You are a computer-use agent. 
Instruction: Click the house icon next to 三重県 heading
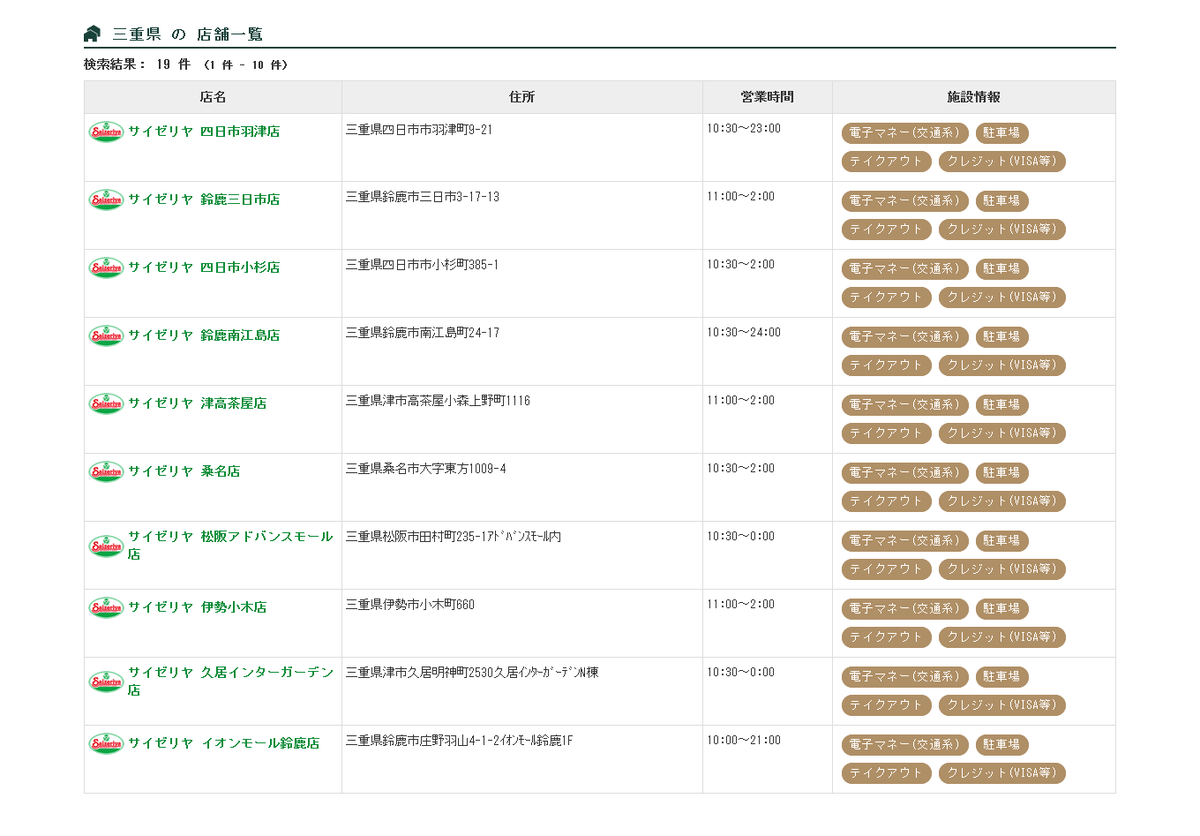tap(92, 34)
